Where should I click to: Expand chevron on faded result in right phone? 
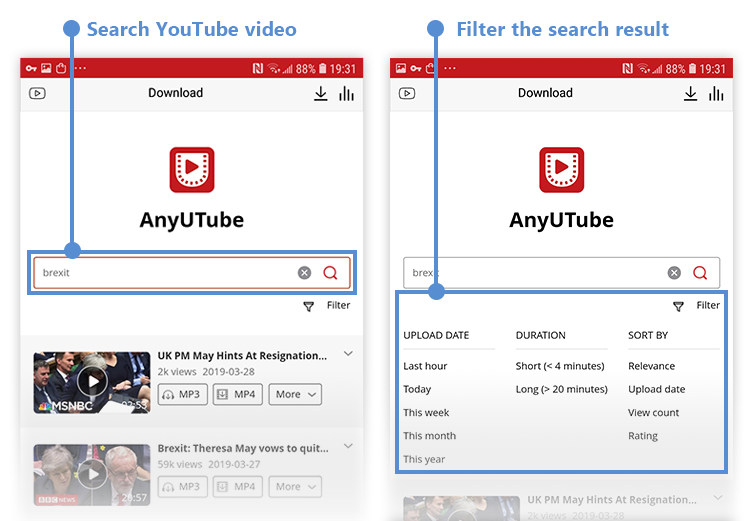click(718, 498)
